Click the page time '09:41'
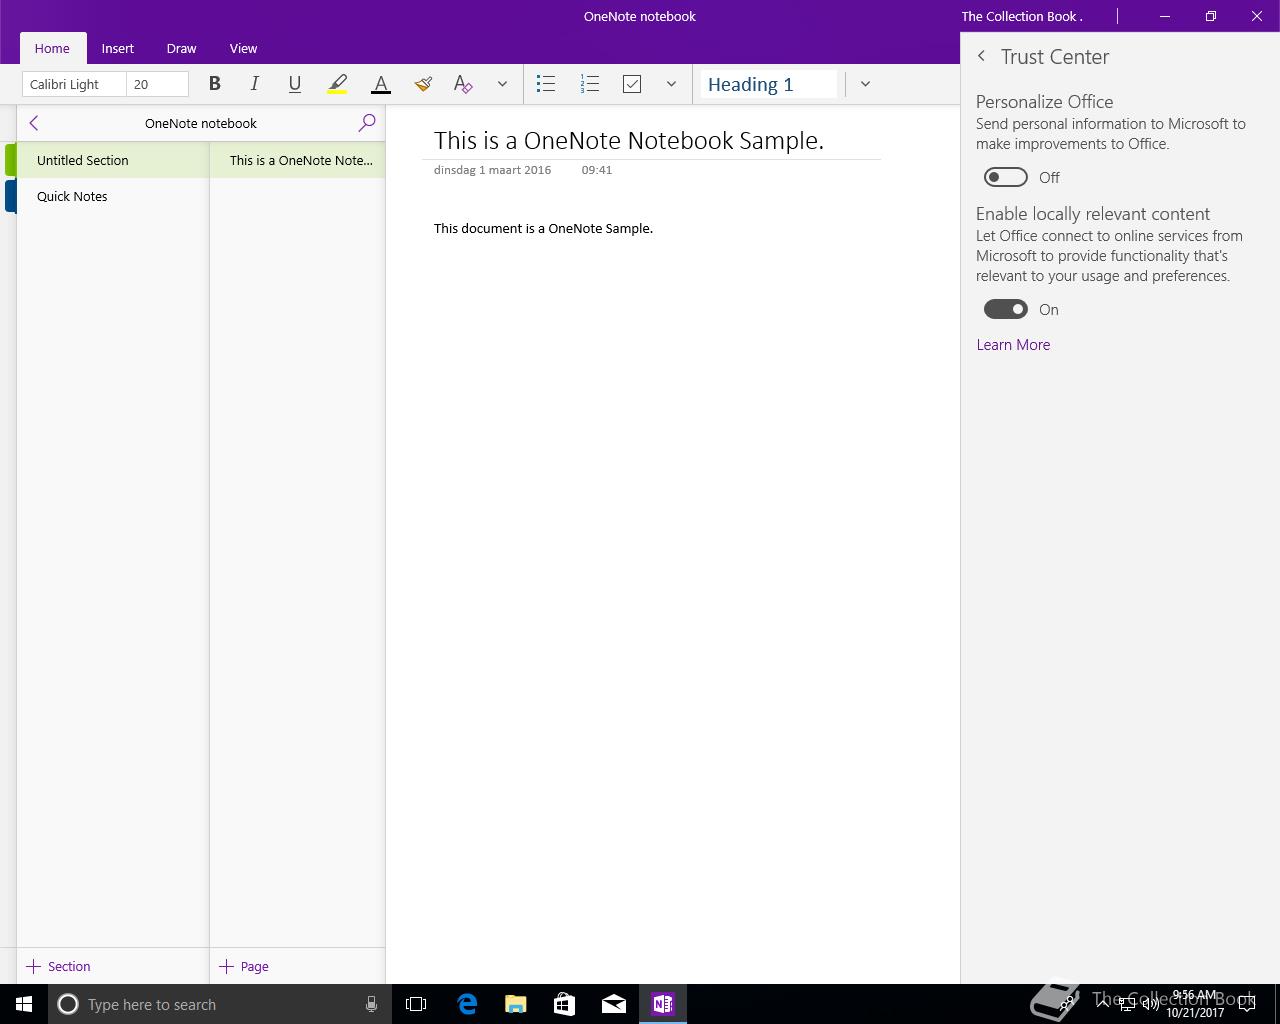This screenshot has height=1024, width=1280. [596, 170]
